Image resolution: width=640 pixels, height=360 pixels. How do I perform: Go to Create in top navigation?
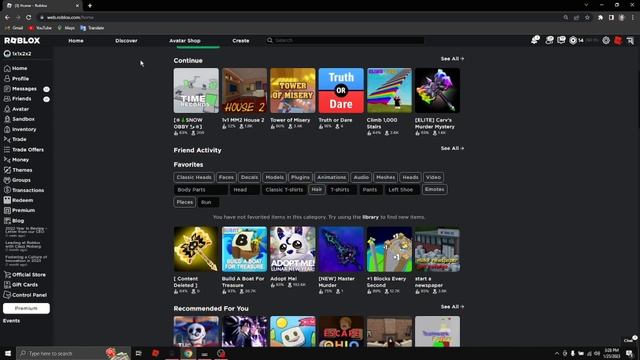[241, 41]
